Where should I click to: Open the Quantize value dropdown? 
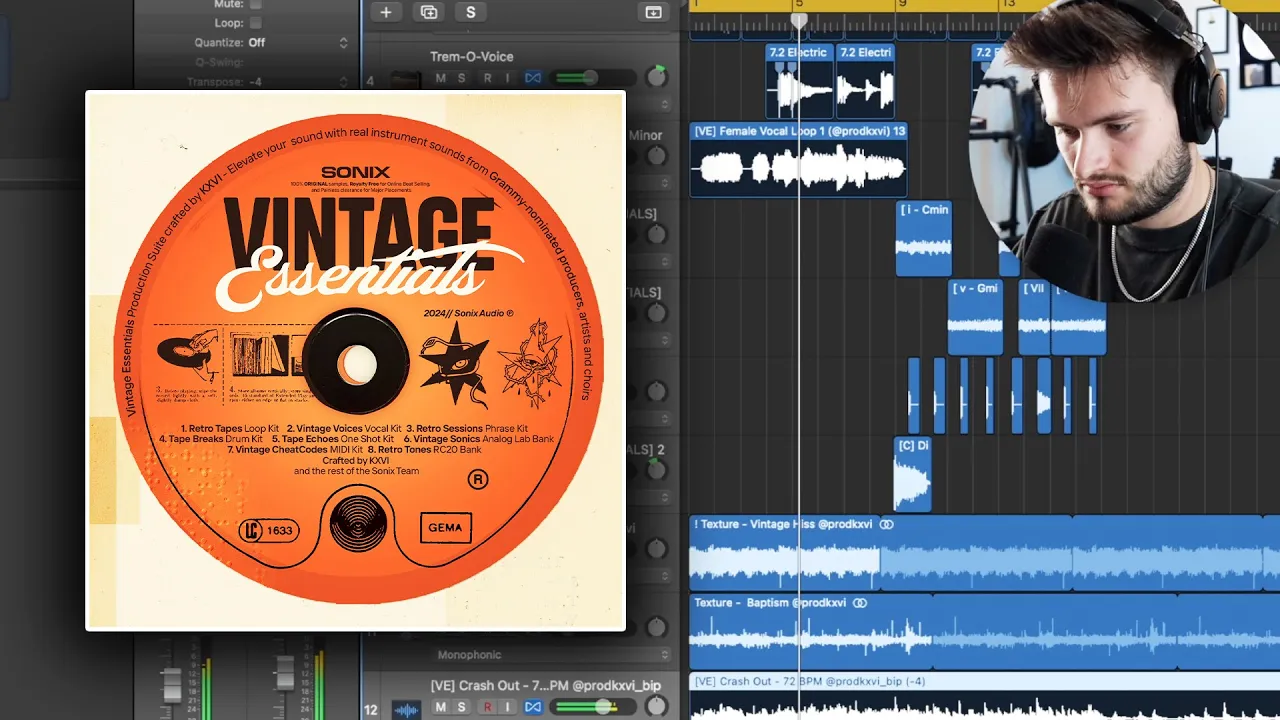298,43
